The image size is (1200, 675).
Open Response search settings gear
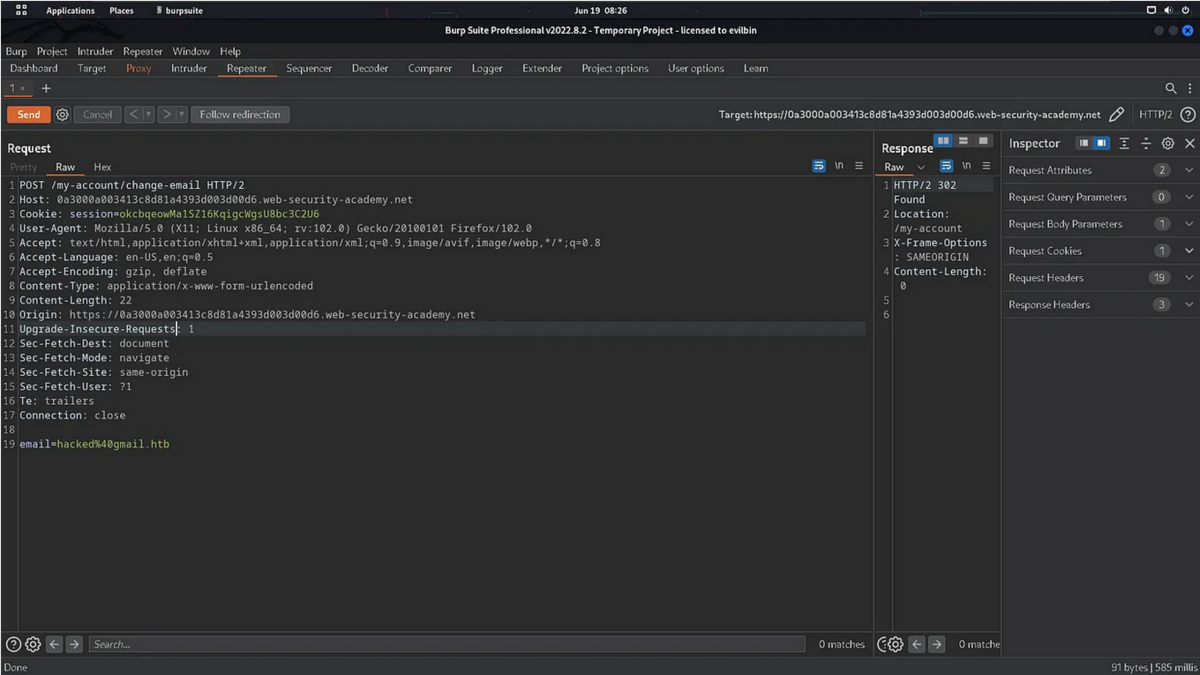[x=896, y=645]
